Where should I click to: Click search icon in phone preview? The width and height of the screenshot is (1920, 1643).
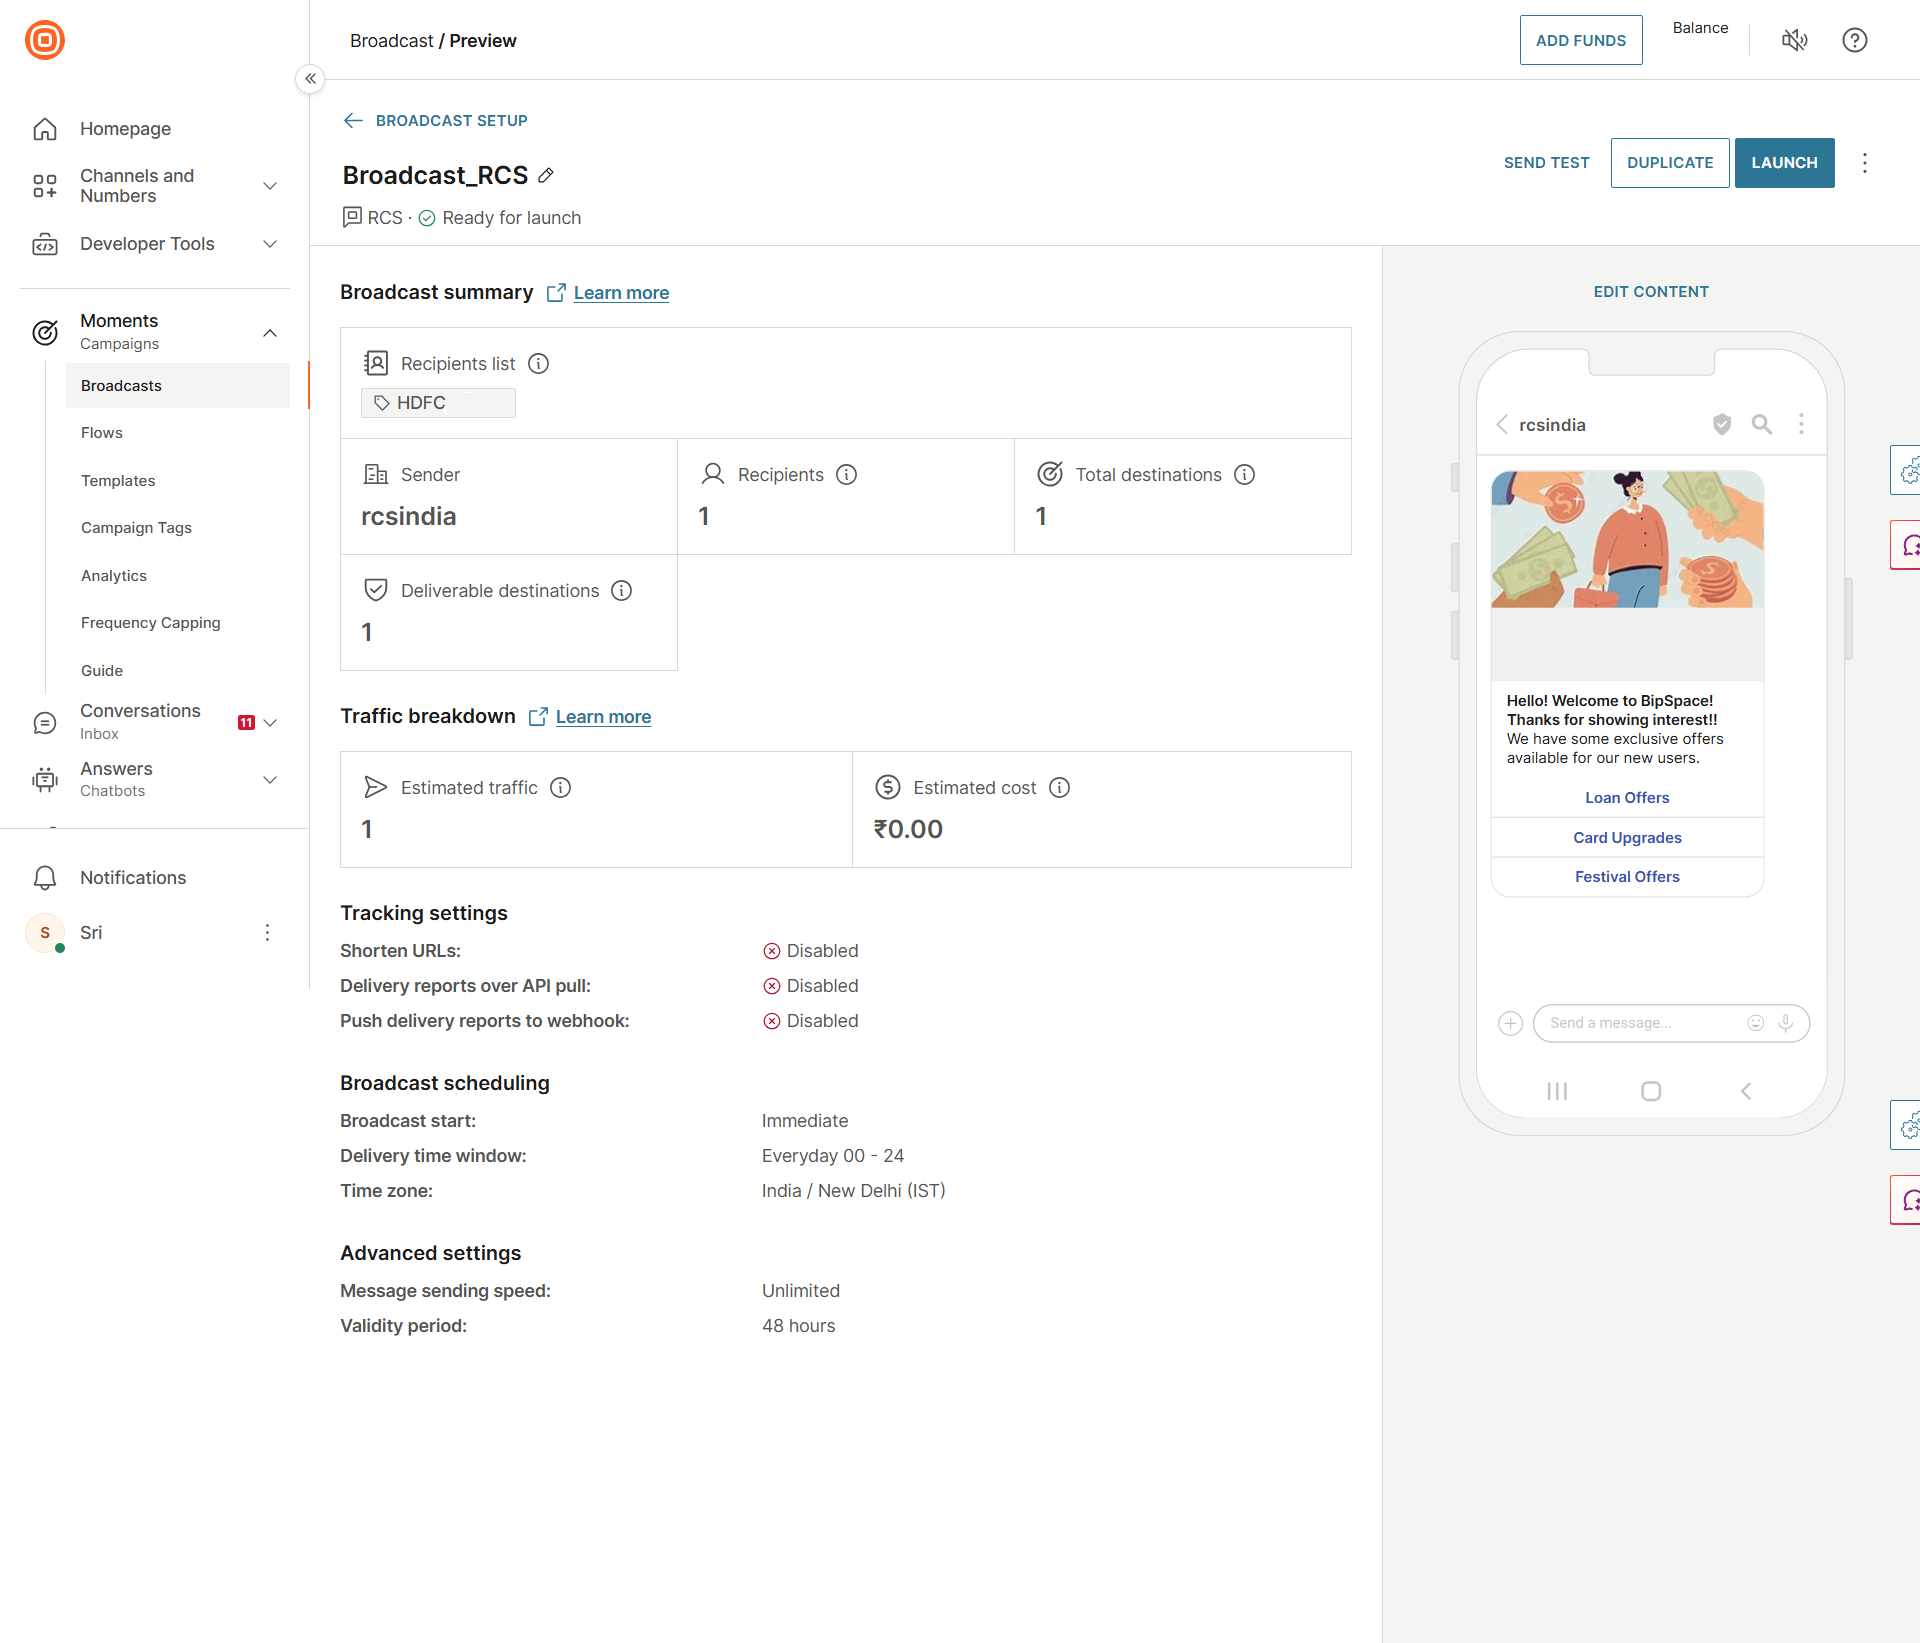(x=1761, y=424)
